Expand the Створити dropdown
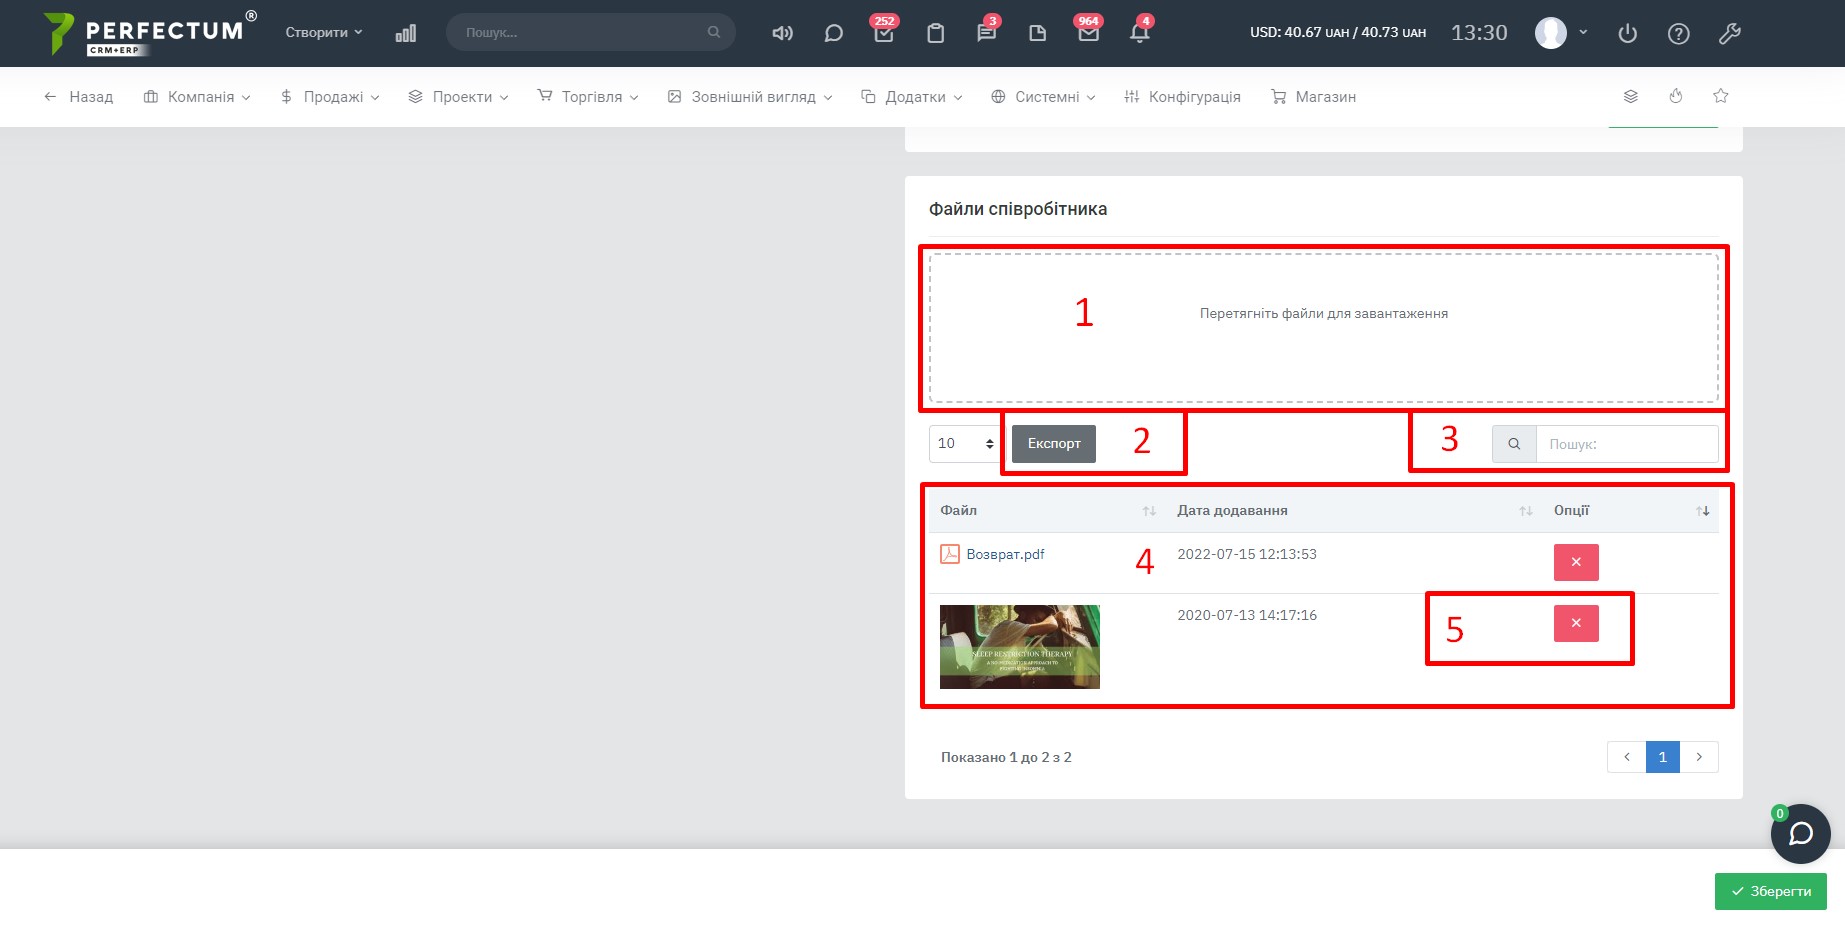This screenshot has width=1845, height=926. (323, 32)
